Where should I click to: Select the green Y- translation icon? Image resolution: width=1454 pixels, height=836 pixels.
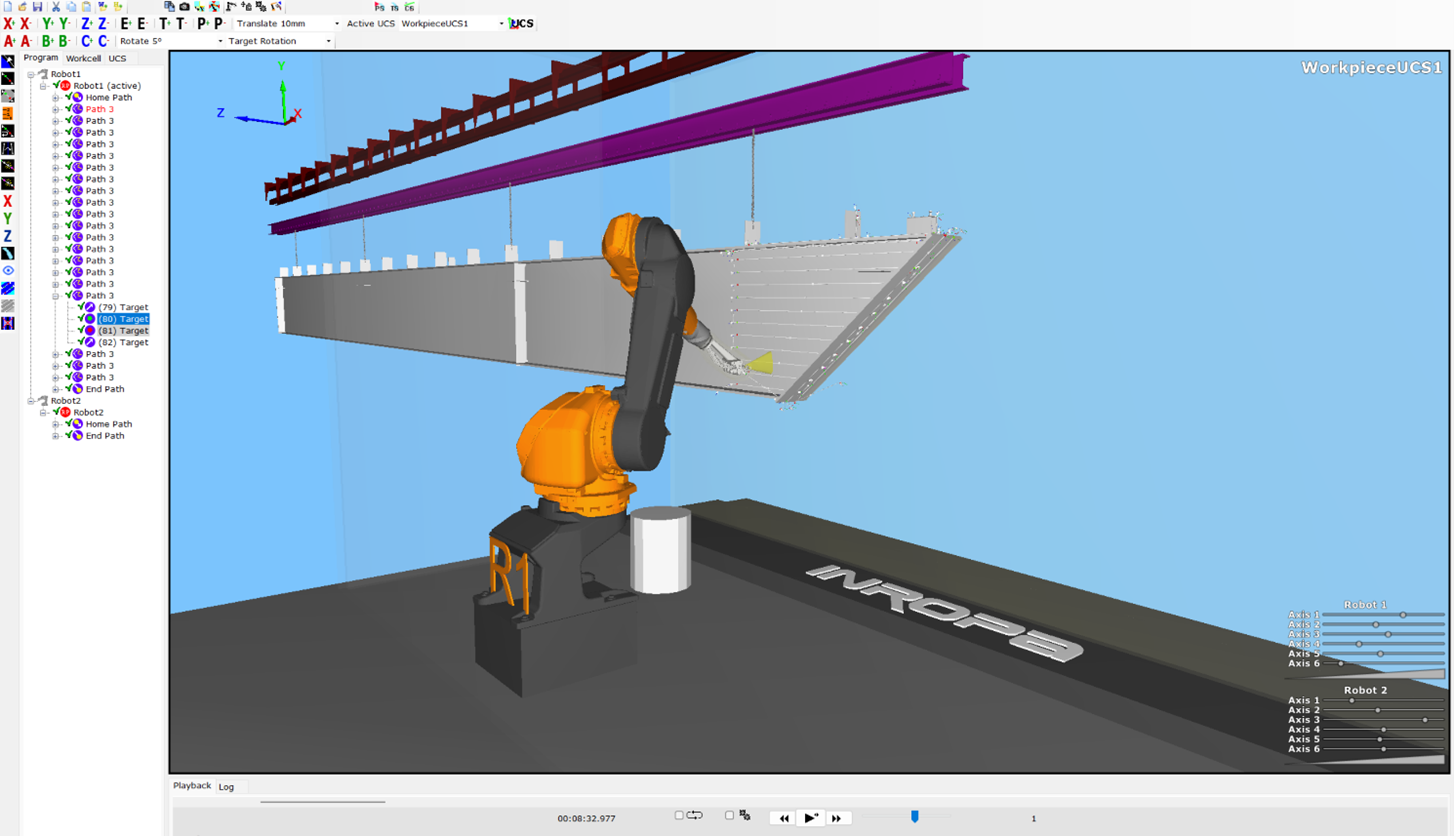[x=62, y=23]
